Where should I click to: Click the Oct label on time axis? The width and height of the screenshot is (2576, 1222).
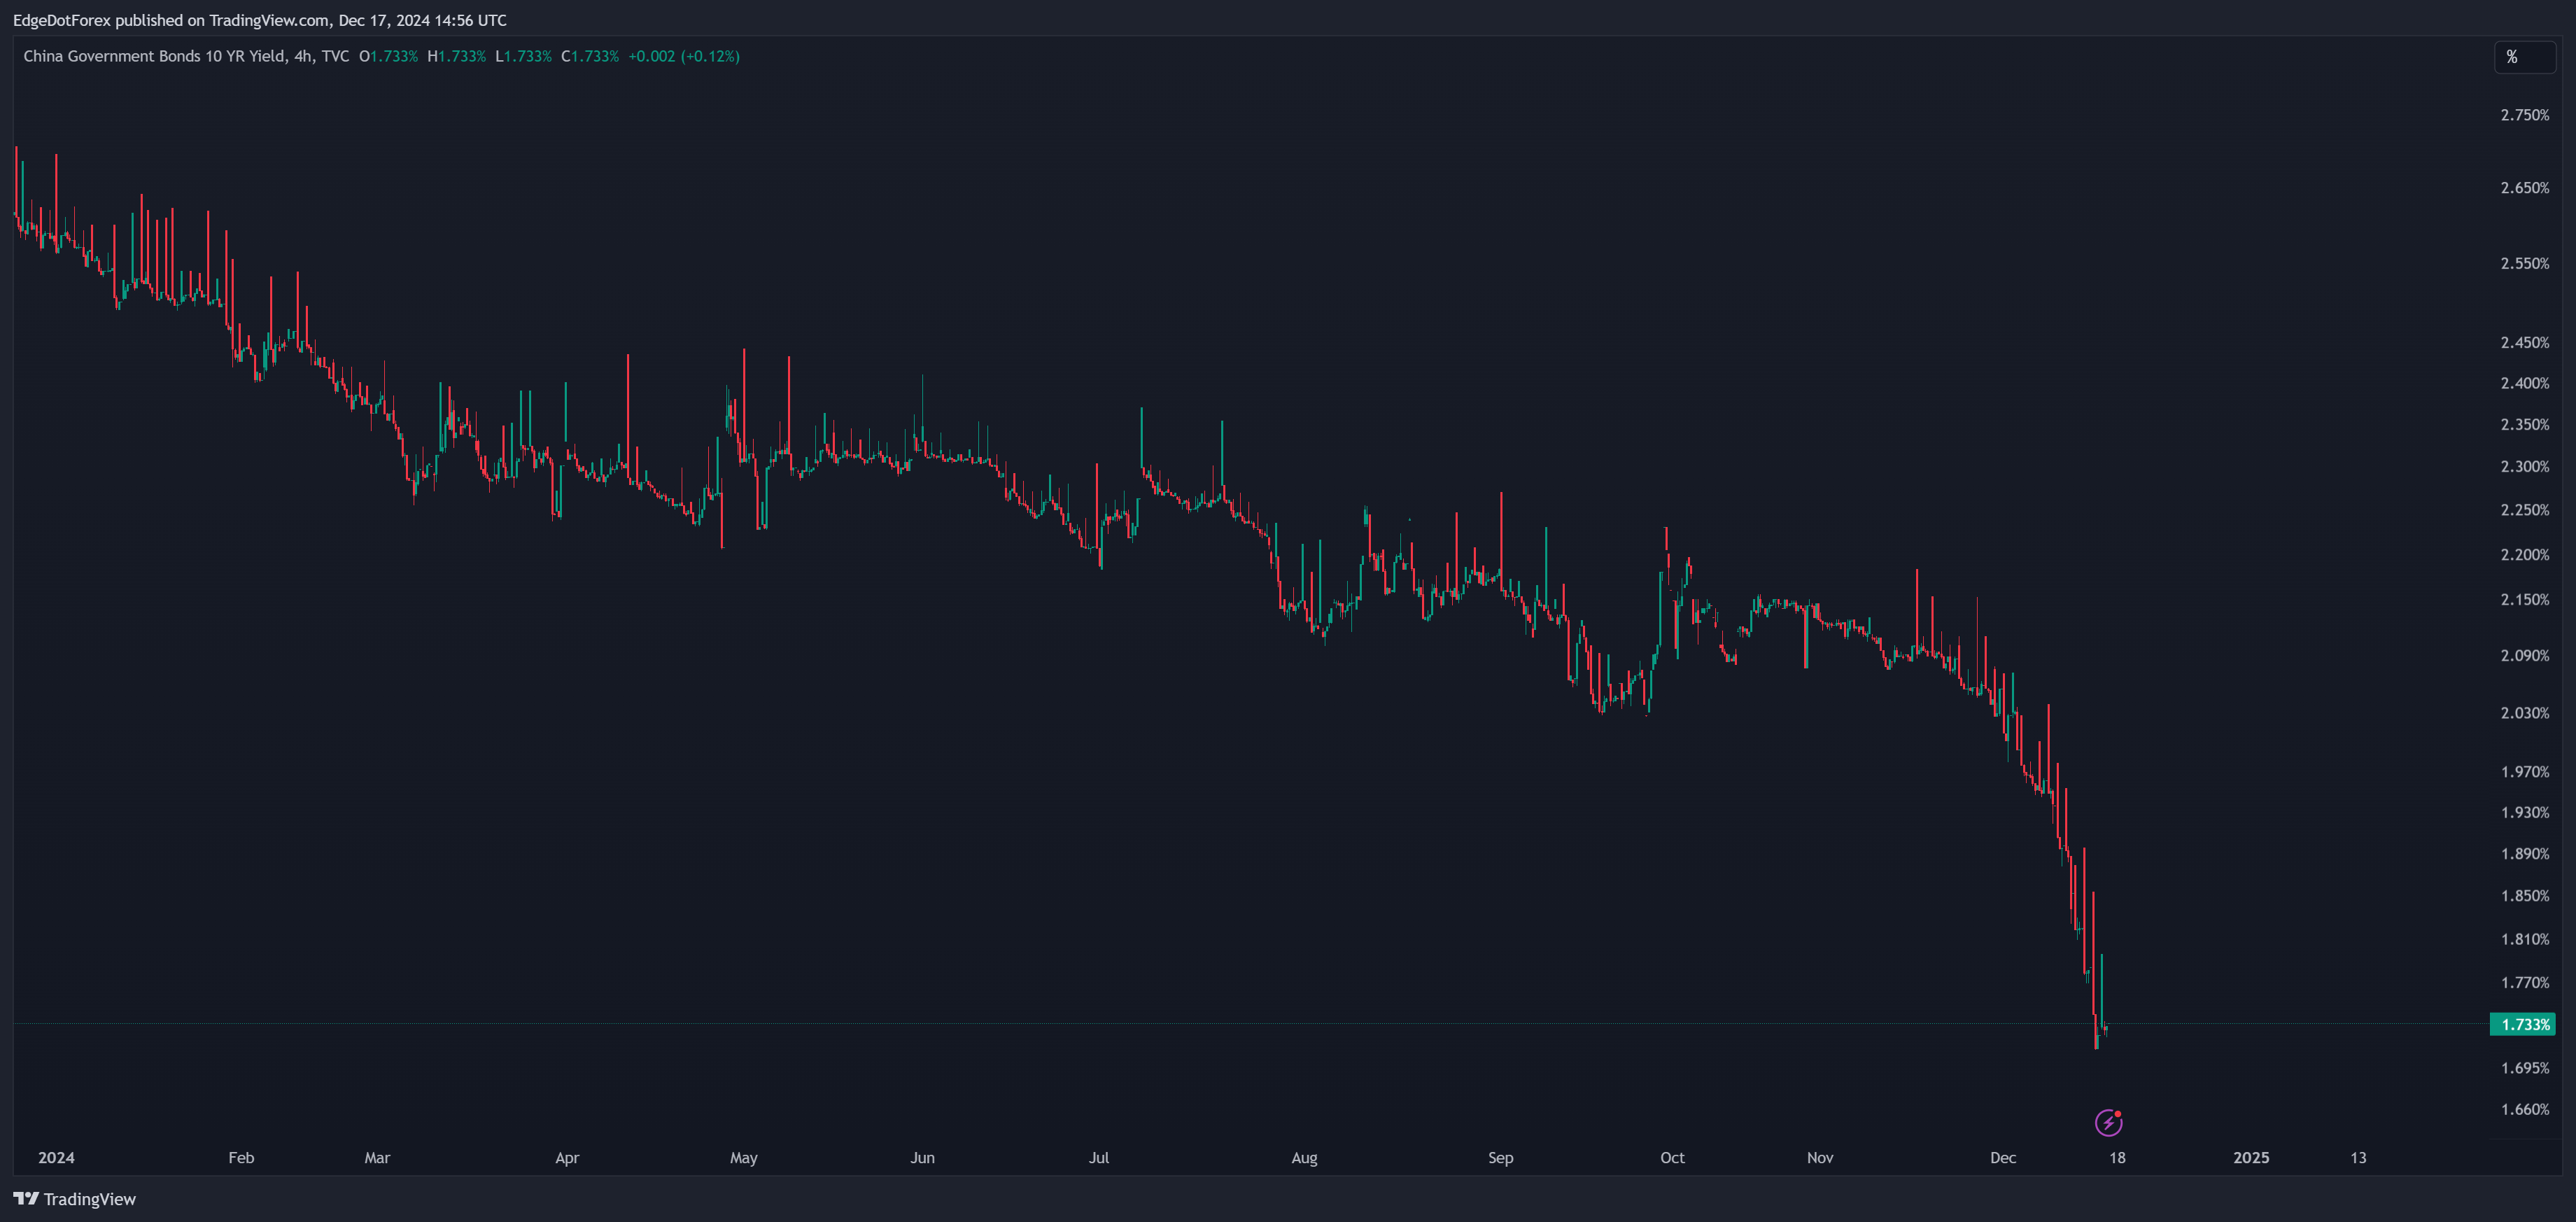[x=1672, y=1158]
